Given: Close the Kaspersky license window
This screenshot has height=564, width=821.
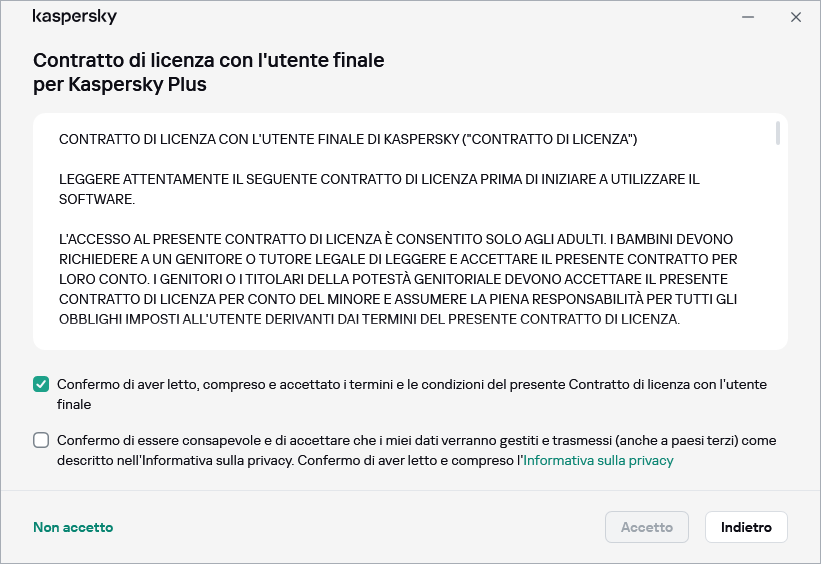Looking at the screenshot, I should [796, 17].
